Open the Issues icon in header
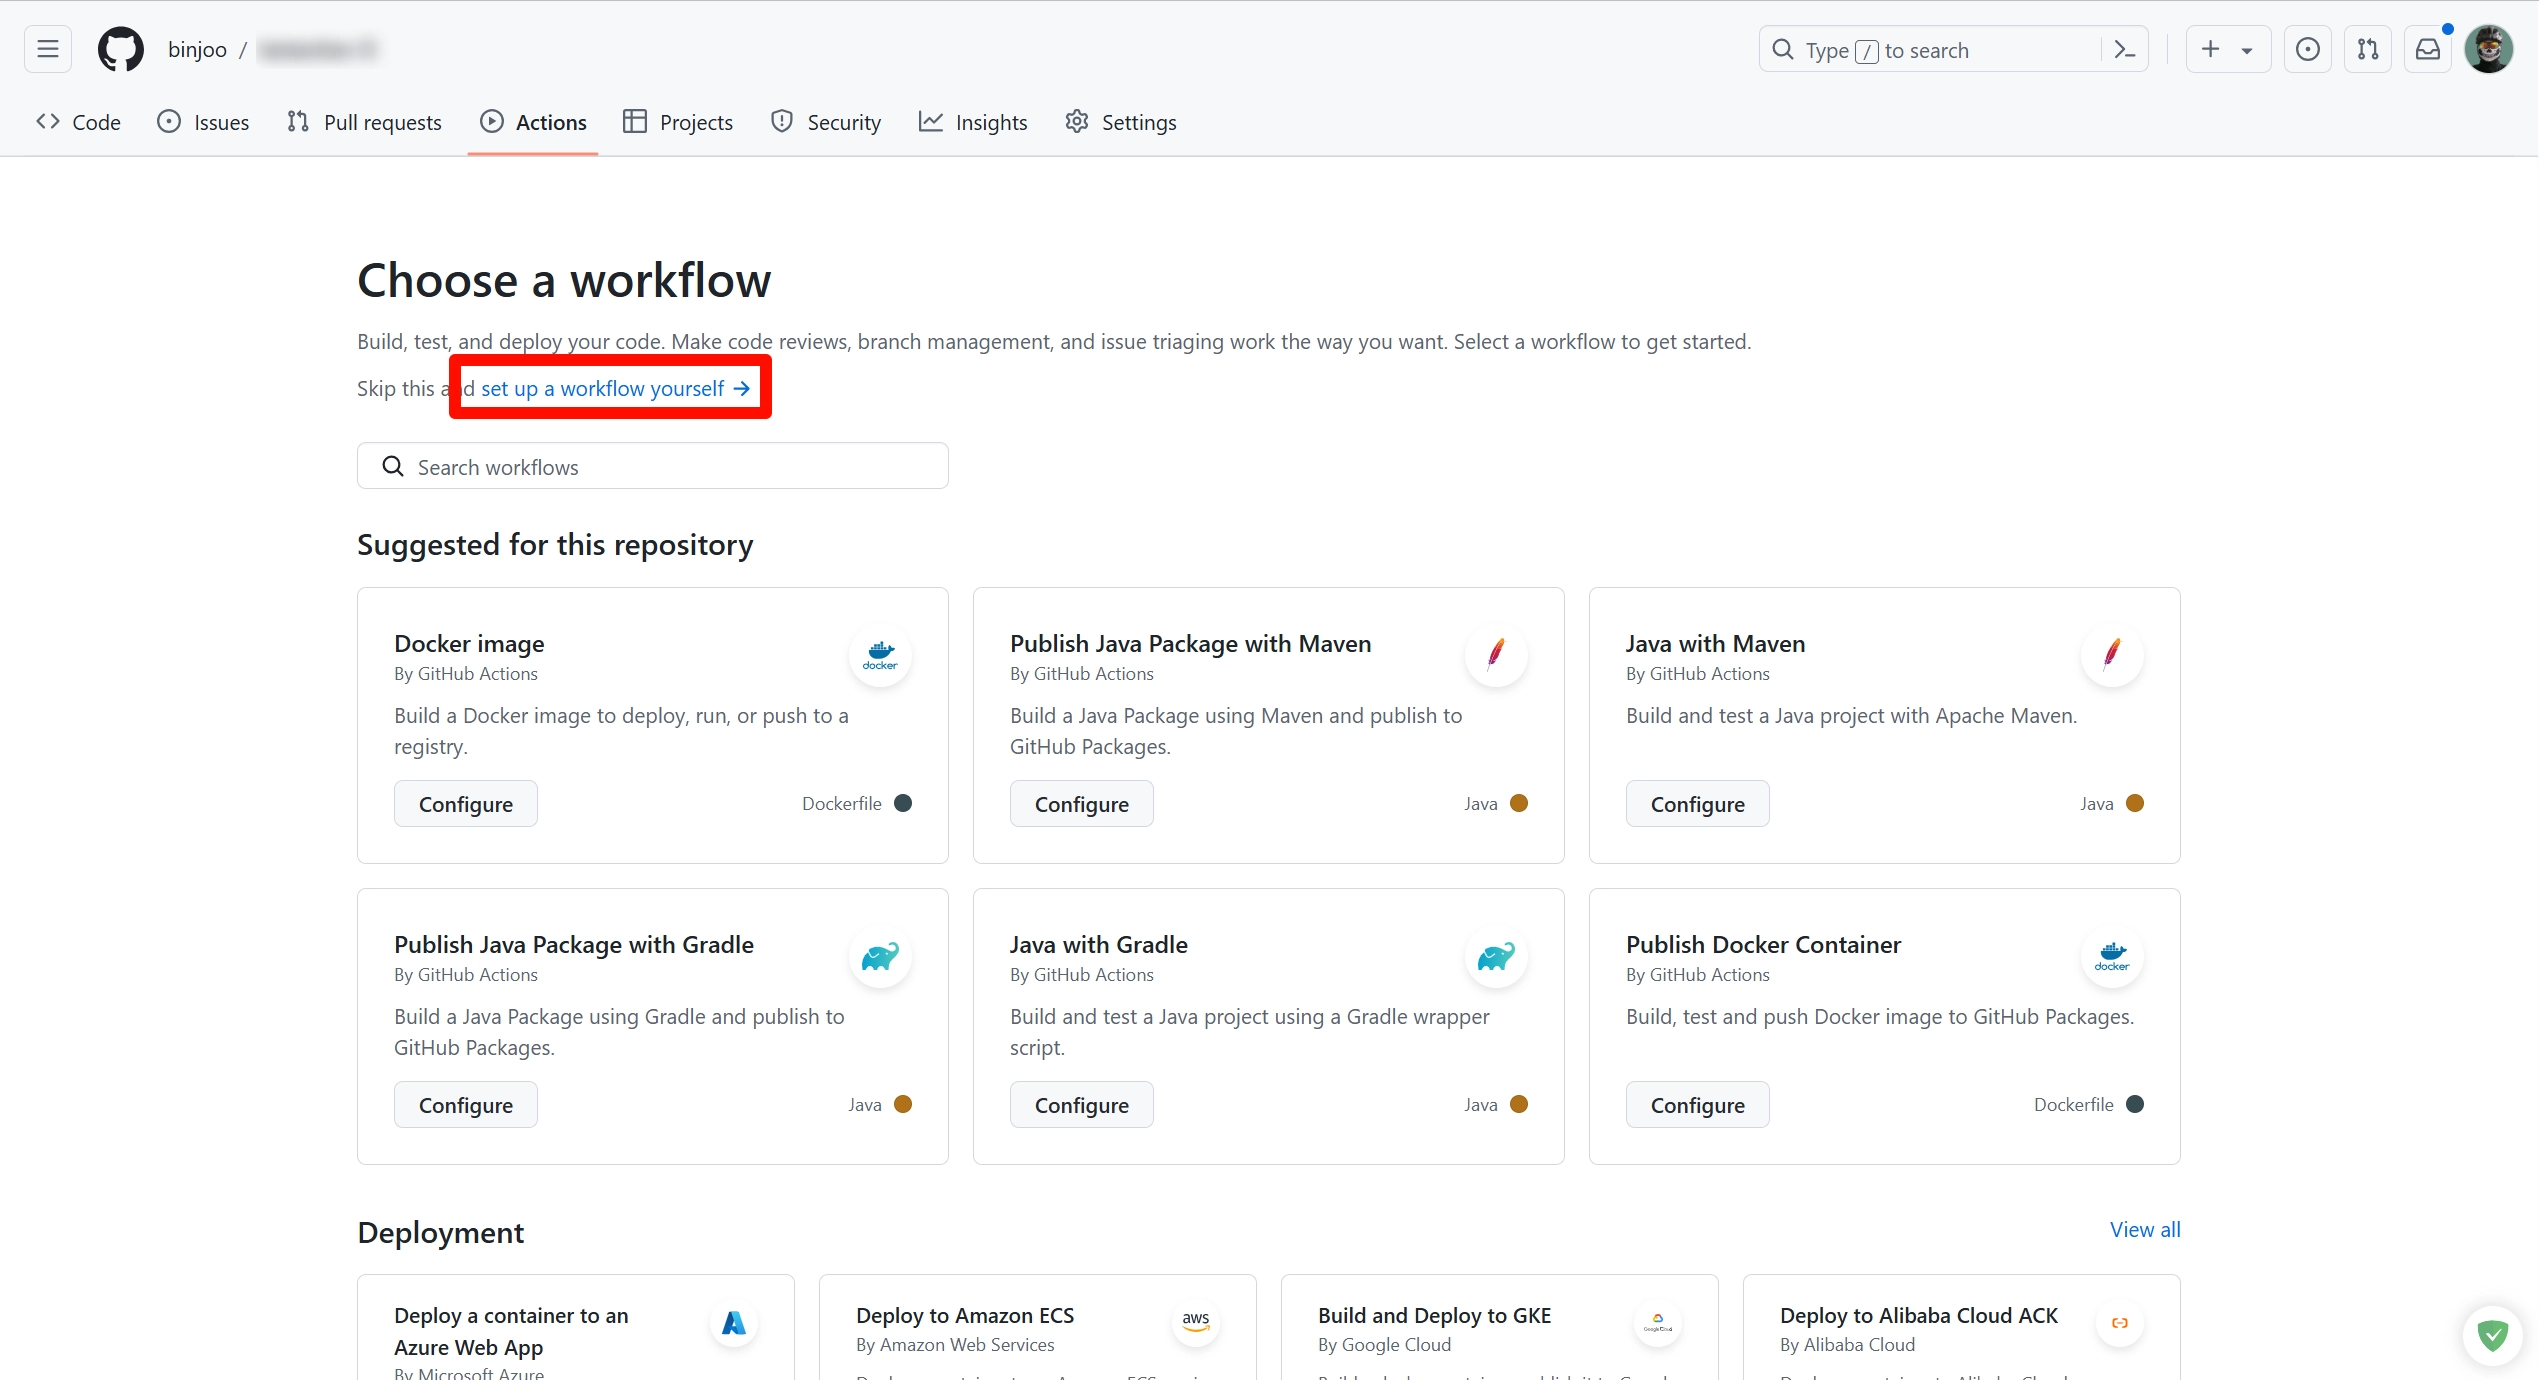The image size is (2539, 1380). pos(2308,49)
